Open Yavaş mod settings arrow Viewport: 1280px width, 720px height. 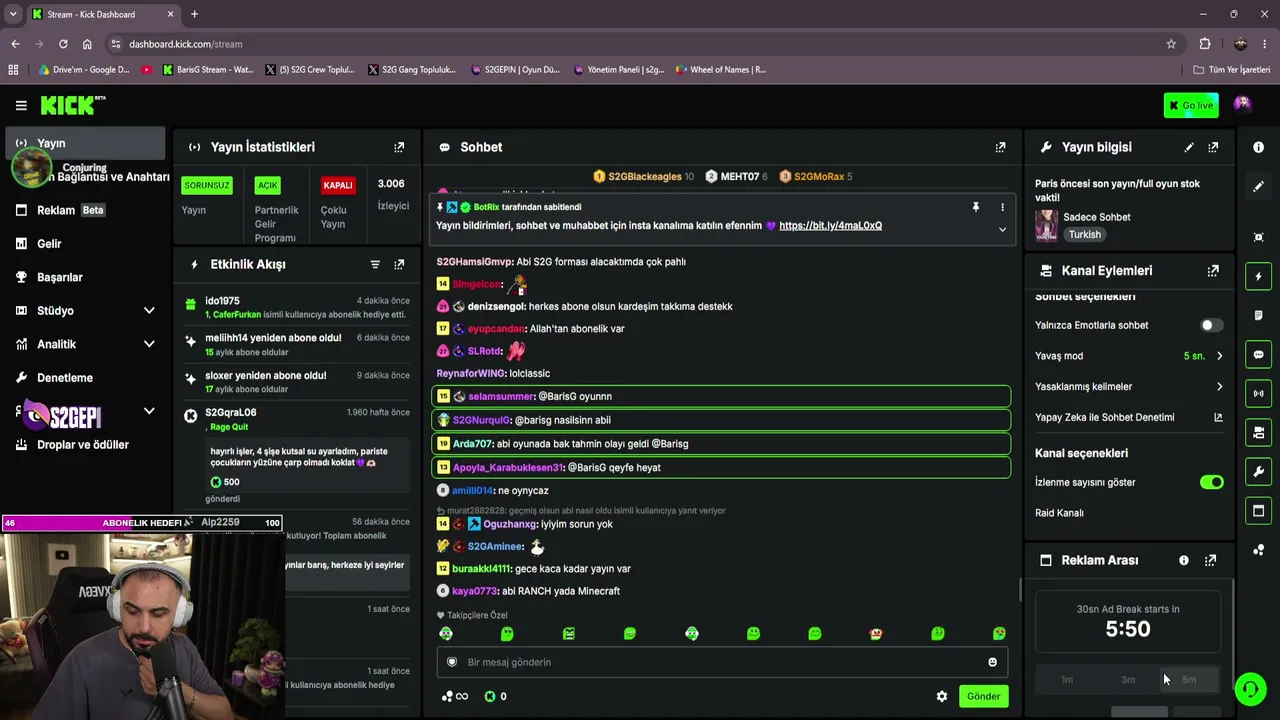pyautogui.click(x=1219, y=356)
